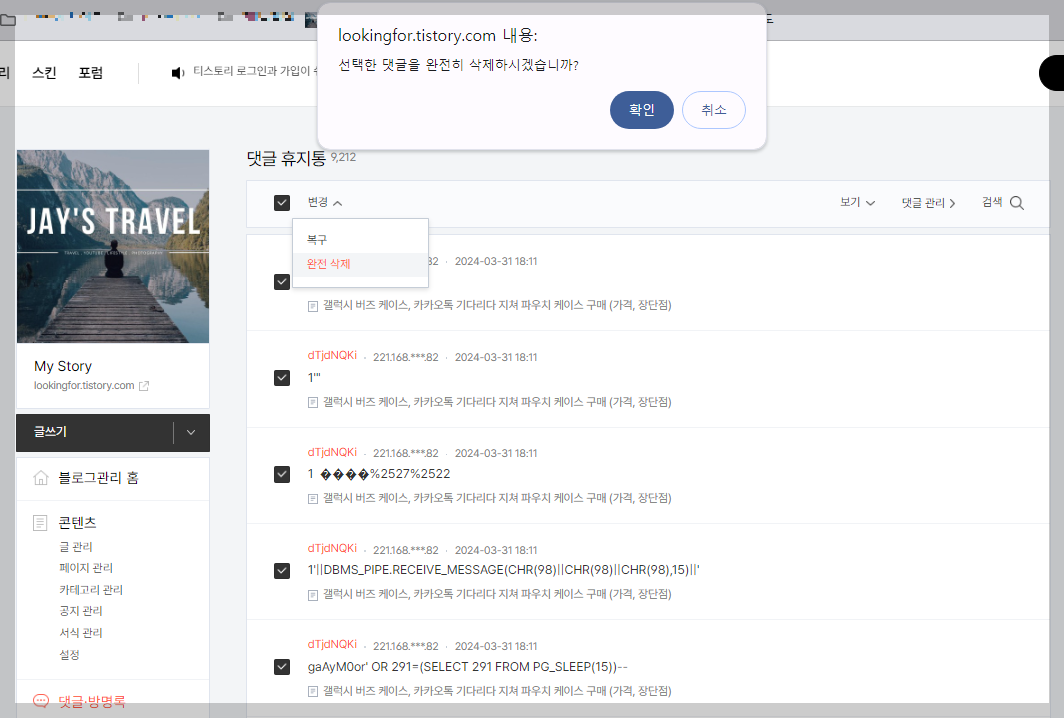Viewport: 1064px width, 718px height.
Task: Uncheck the comment with text 1'"
Action: [x=282, y=378]
